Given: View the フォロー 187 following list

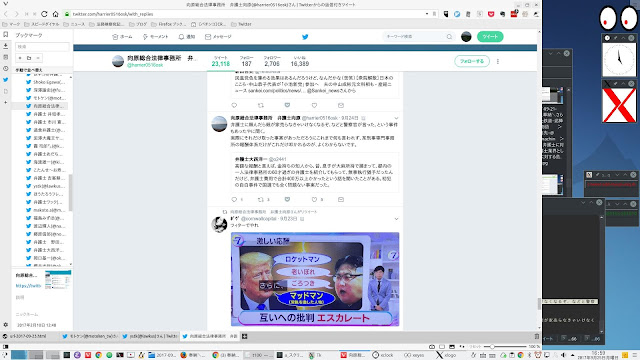Looking at the screenshot, I should pos(247,61).
